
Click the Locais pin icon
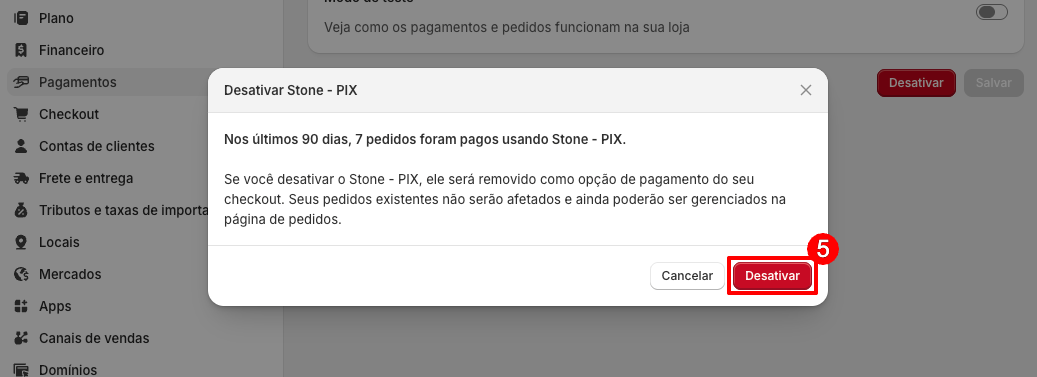click(x=21, y=242)
